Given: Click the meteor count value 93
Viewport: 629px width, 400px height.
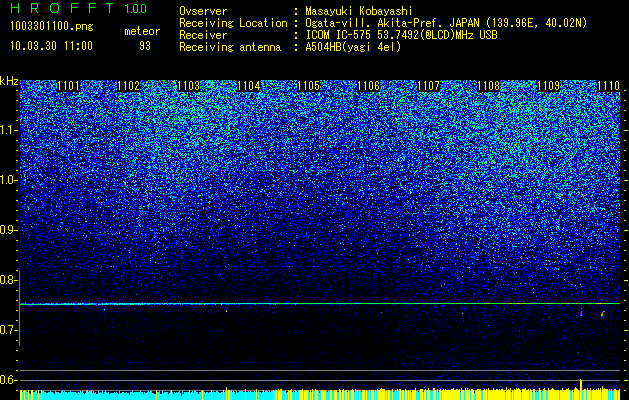Looking at the screenshot, I should (145, 46).
